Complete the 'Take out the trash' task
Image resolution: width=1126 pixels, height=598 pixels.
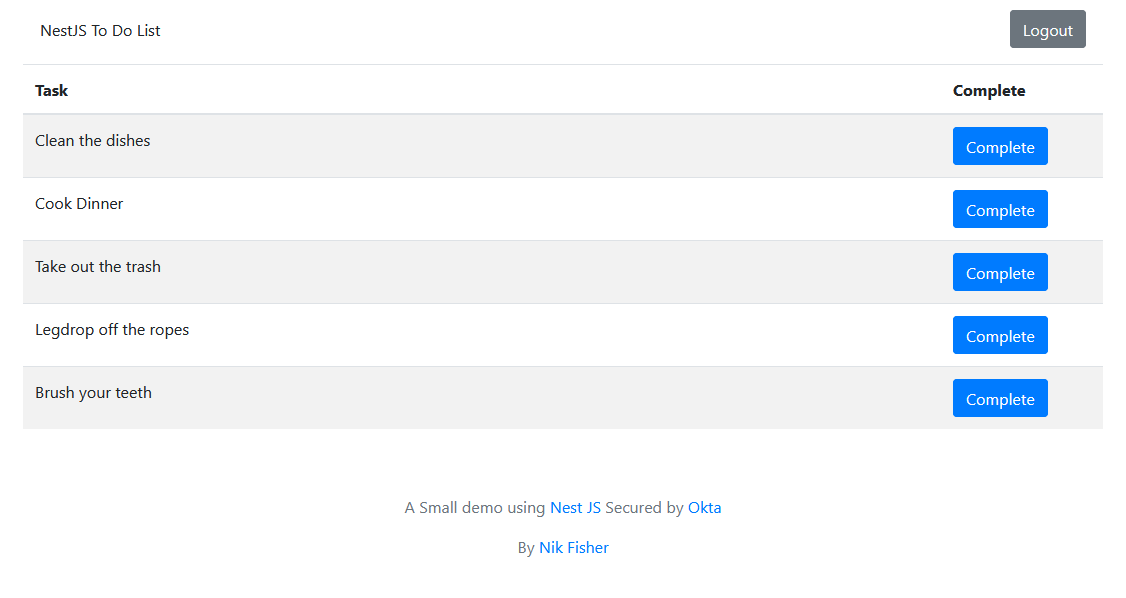pyautogui.click(x=1000, y=273)
